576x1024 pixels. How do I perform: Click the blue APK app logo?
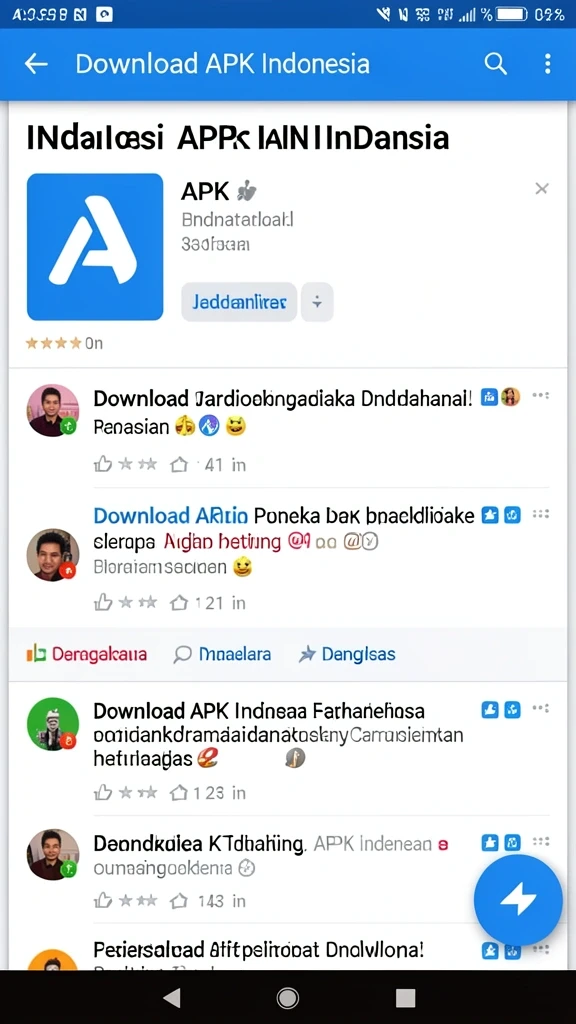coord(95,247)
